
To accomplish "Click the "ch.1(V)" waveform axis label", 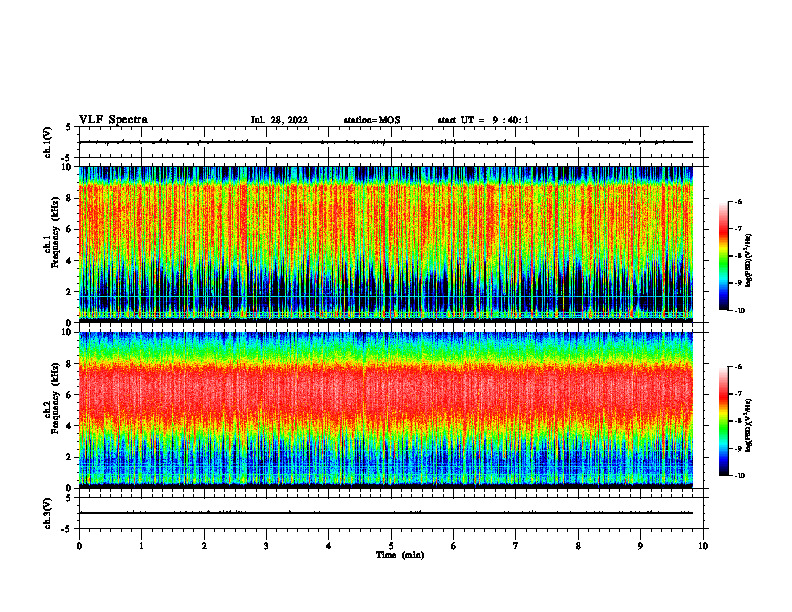I will [x=48, y=142].
